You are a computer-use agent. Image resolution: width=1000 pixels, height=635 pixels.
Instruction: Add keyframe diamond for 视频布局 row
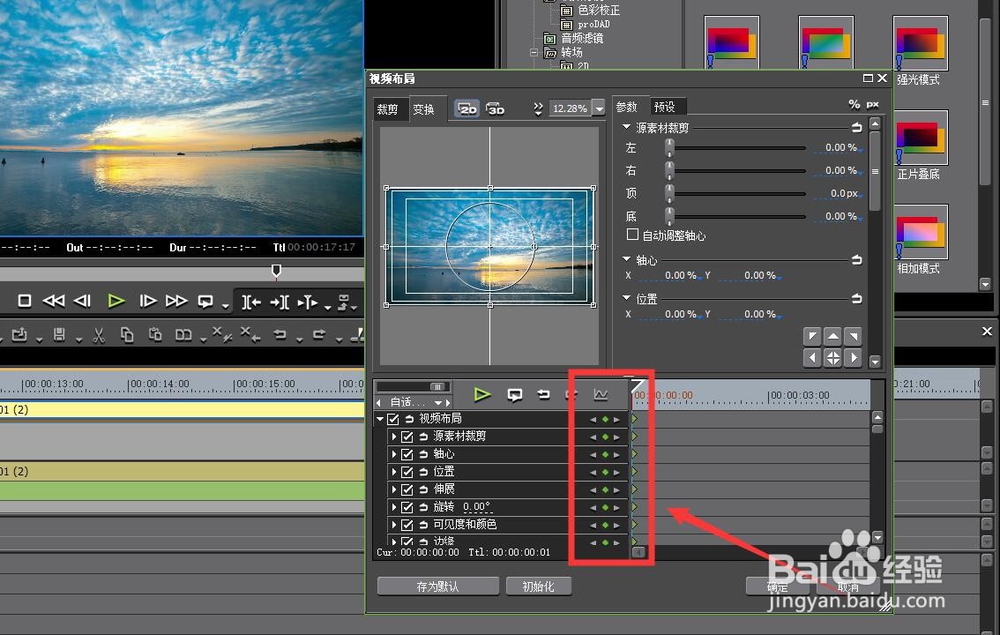coord(605,420)
